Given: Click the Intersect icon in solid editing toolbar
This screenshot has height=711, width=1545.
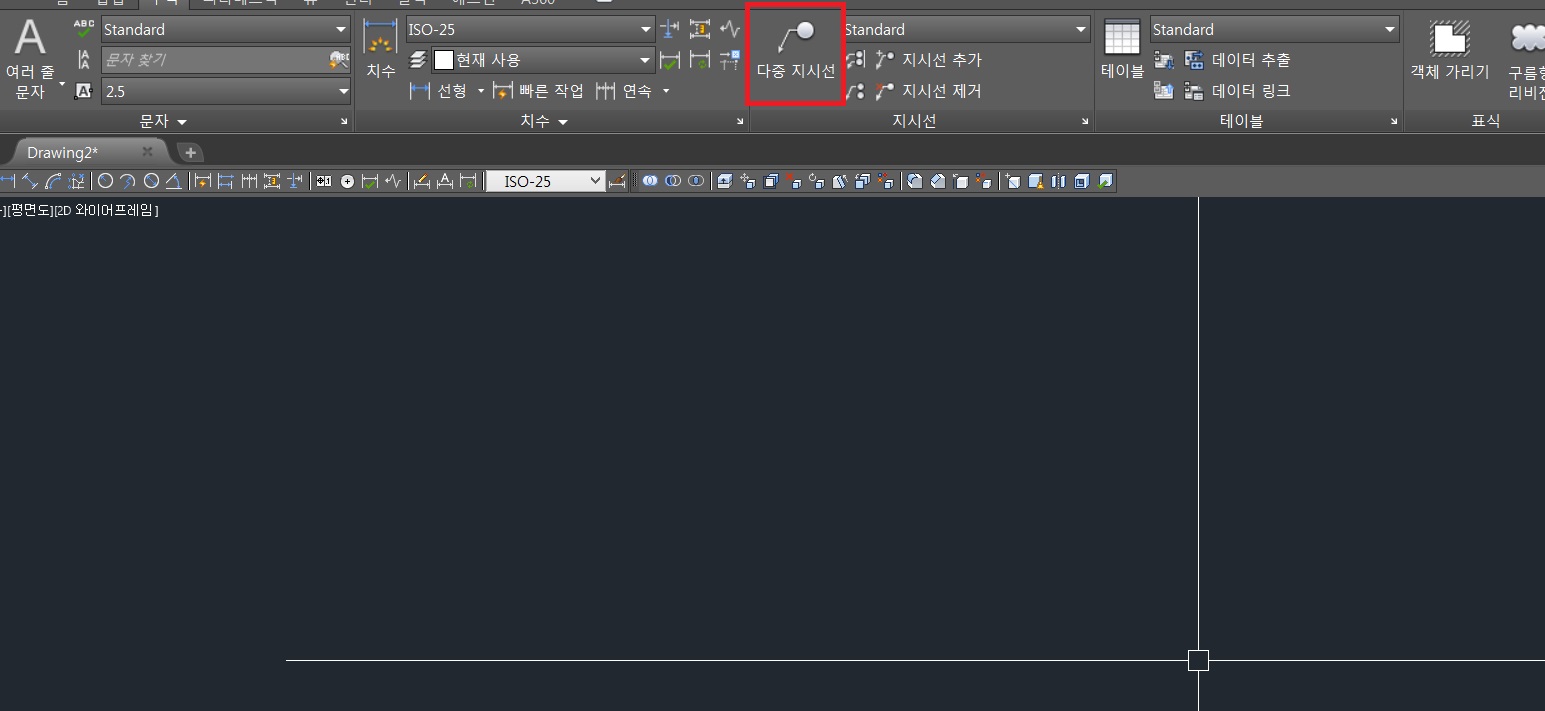Looking at the screenshot, I should [x=695, y=181].
